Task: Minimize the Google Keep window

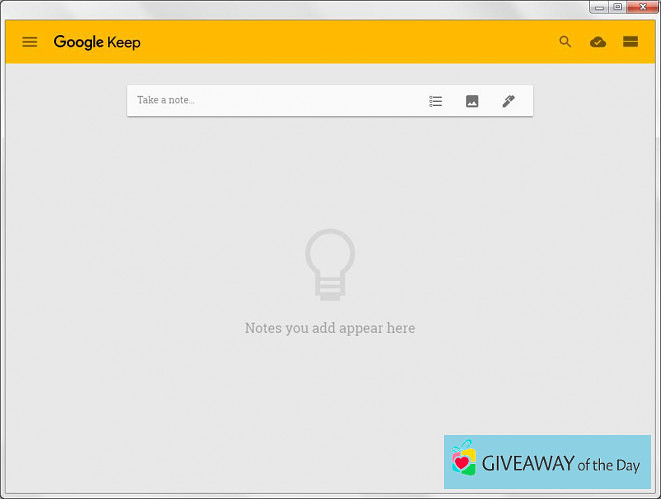Action: click(599, 7)
